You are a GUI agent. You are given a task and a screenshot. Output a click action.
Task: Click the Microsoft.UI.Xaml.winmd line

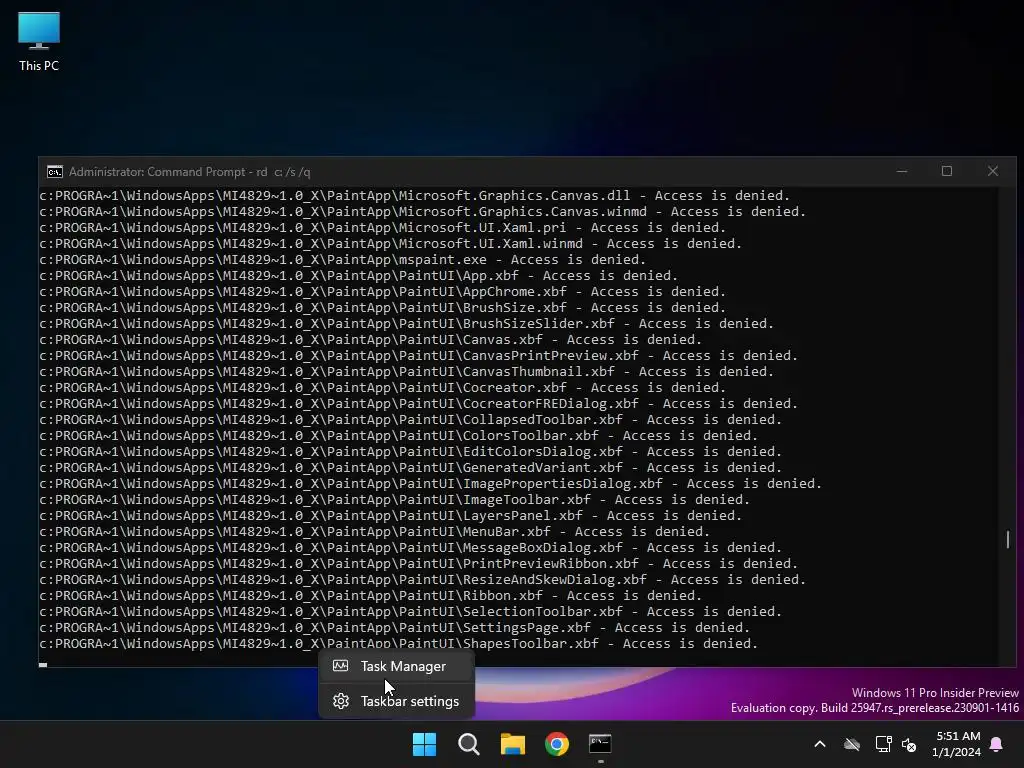pos(391,244)
